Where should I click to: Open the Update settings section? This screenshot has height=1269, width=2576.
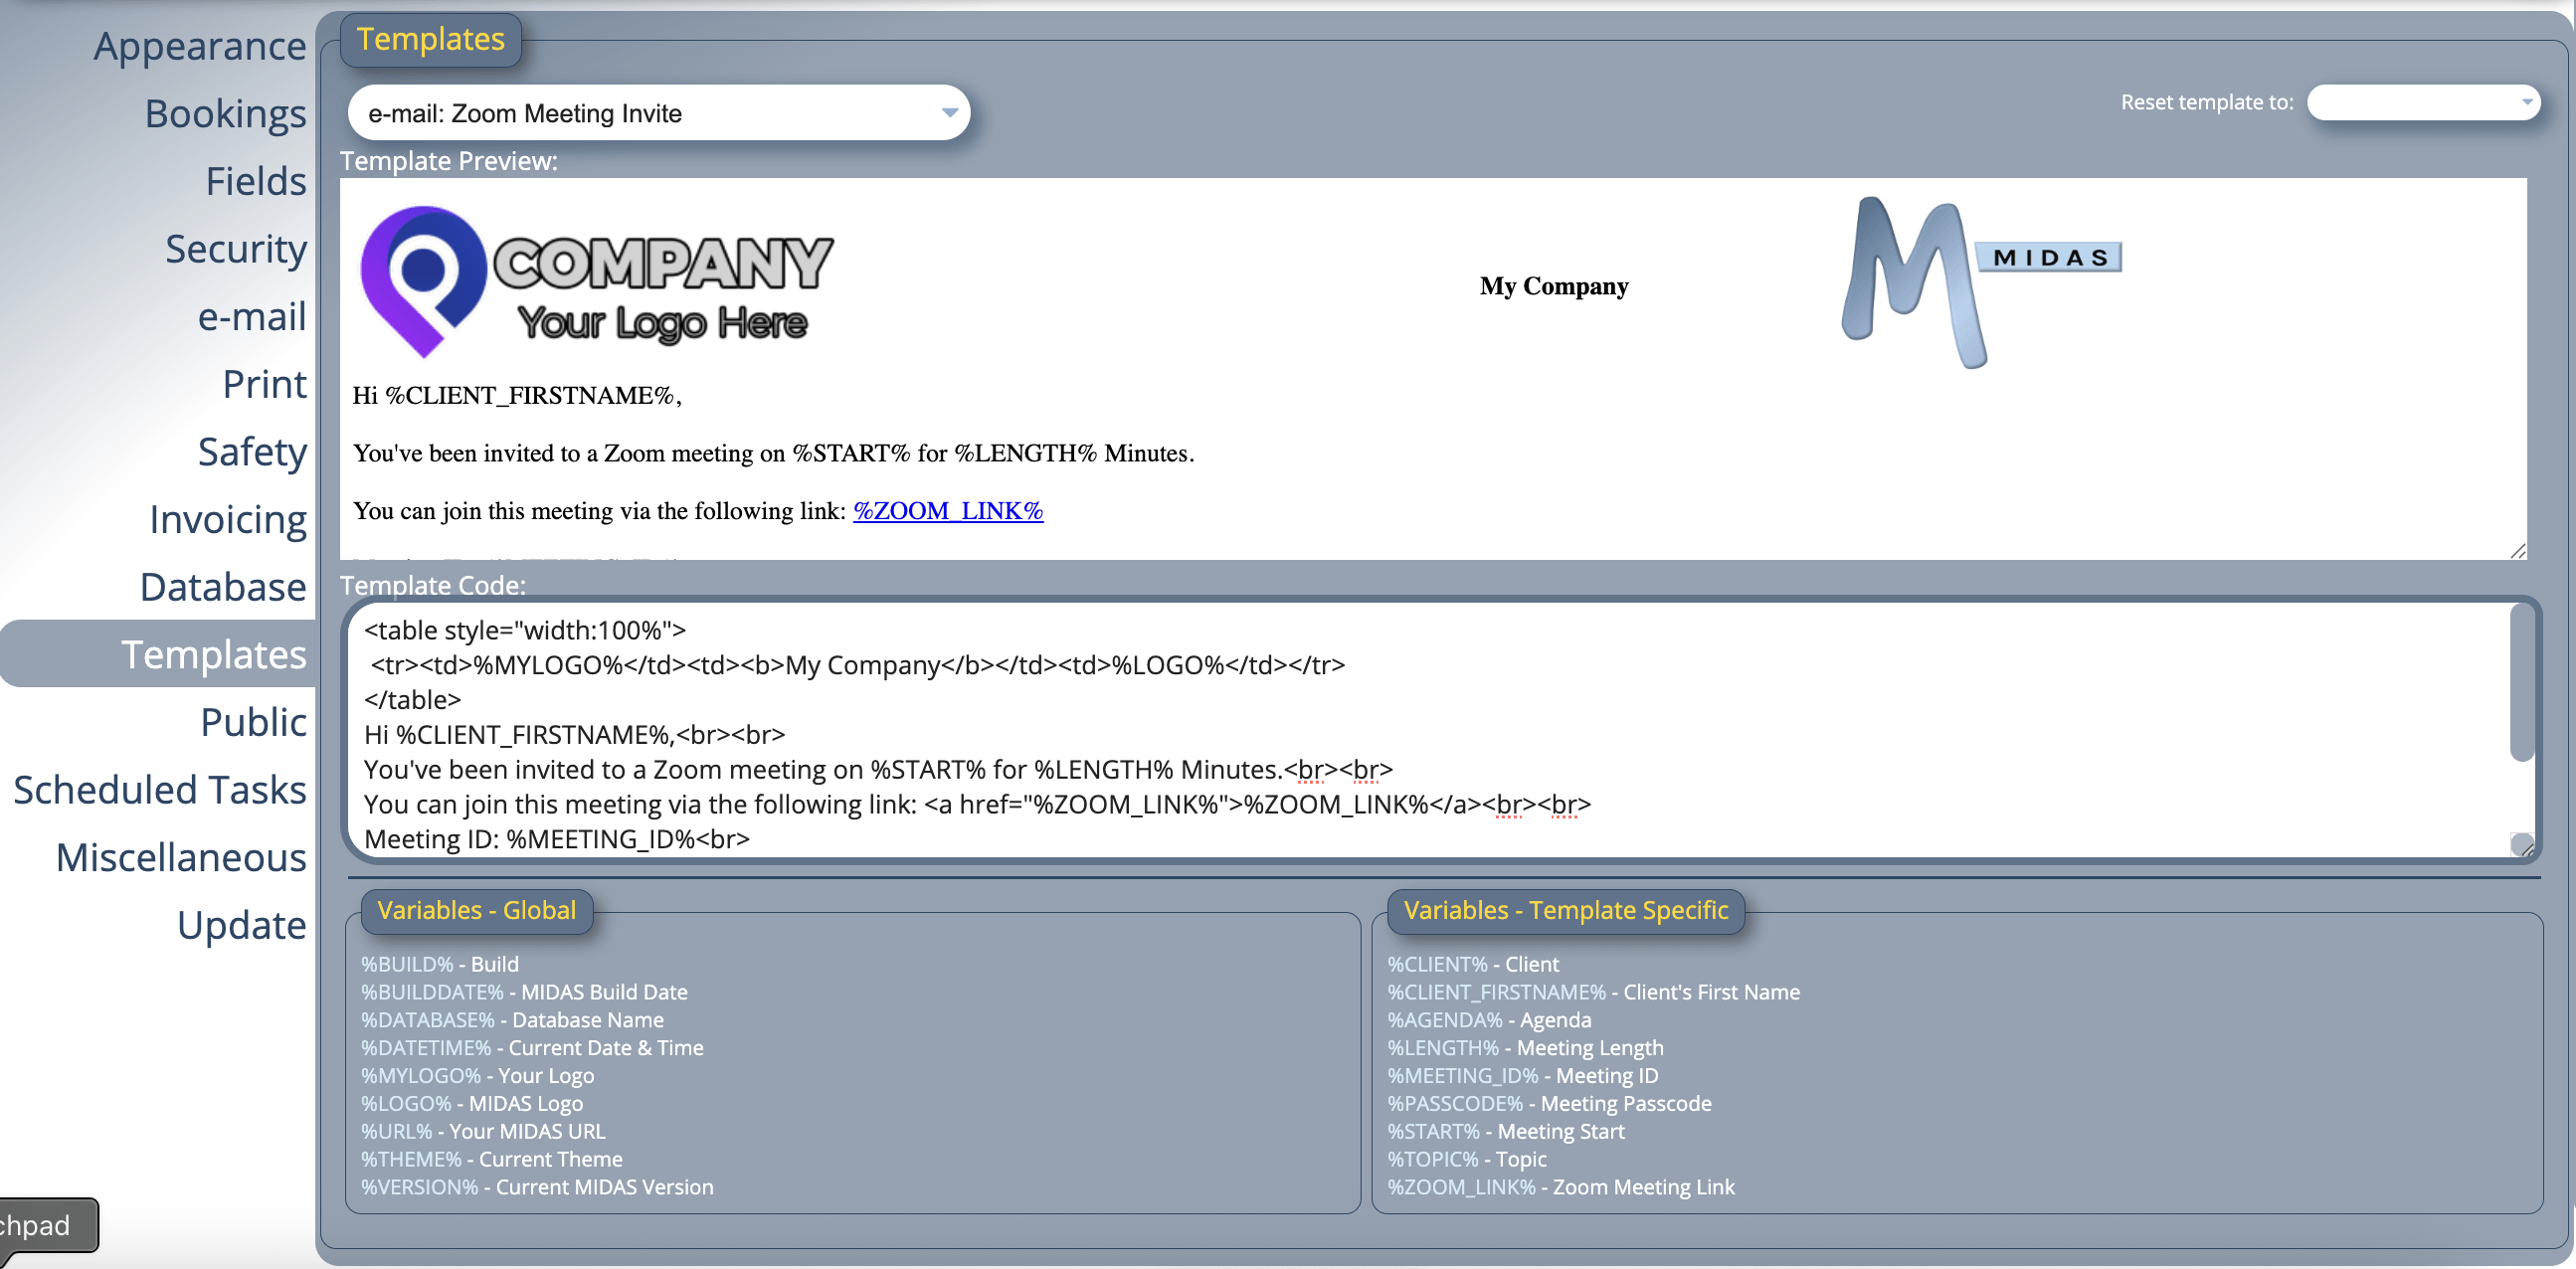(241, 925)
